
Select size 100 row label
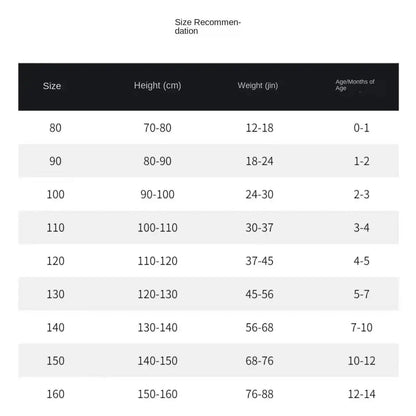[x=55, y=194]
